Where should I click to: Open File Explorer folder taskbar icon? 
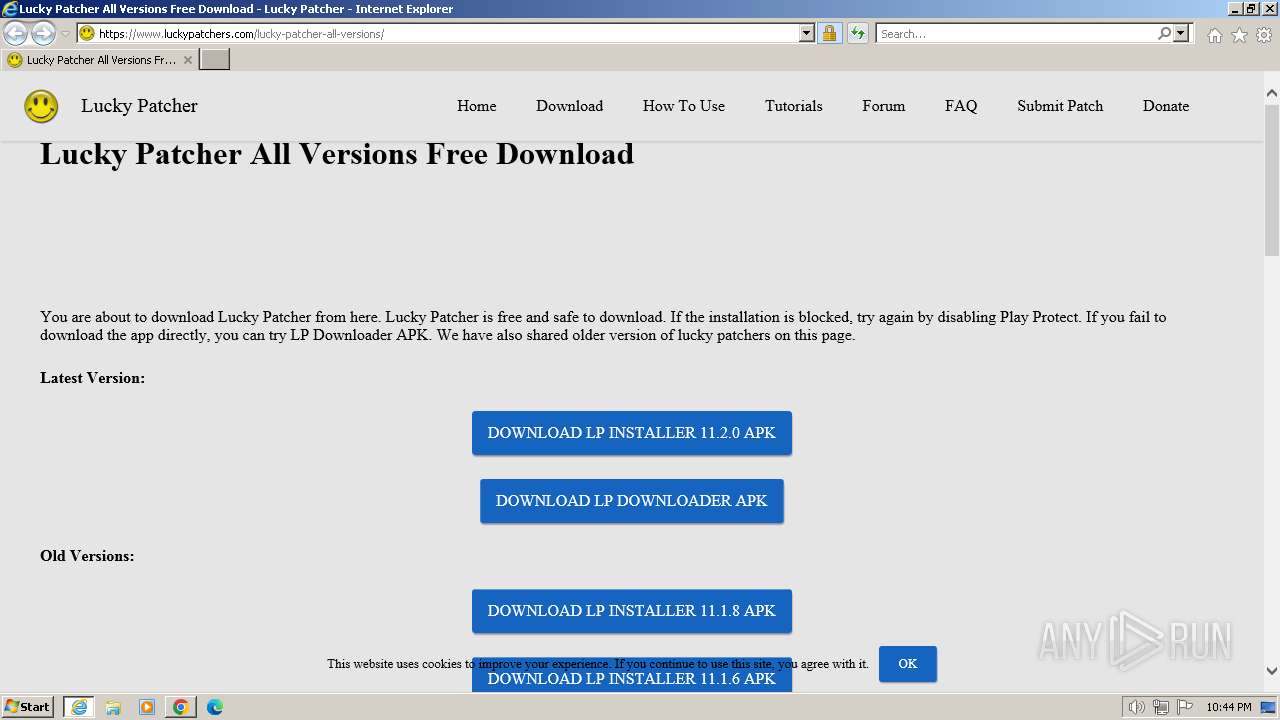coord(113,707)
